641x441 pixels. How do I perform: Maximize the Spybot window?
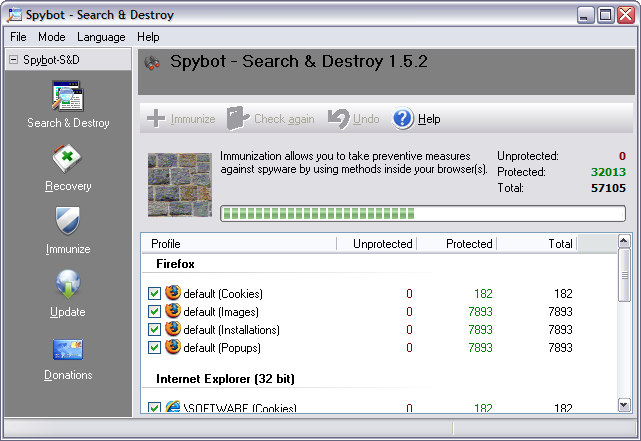[606, 16]
